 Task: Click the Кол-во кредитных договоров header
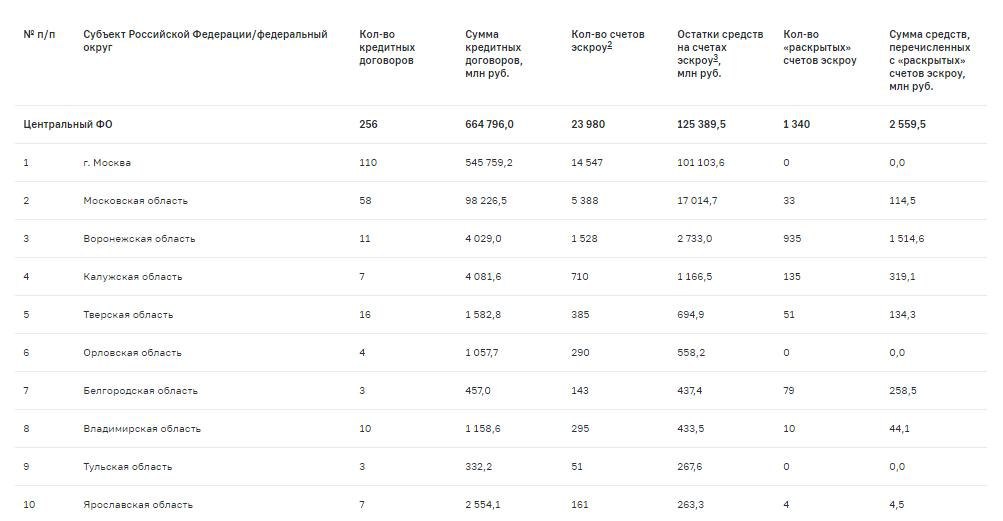(x=387, y=47)
